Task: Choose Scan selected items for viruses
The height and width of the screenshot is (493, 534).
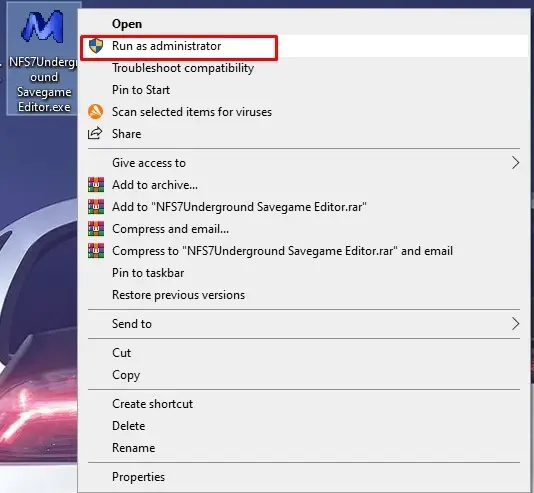Action: coord(303,112)
